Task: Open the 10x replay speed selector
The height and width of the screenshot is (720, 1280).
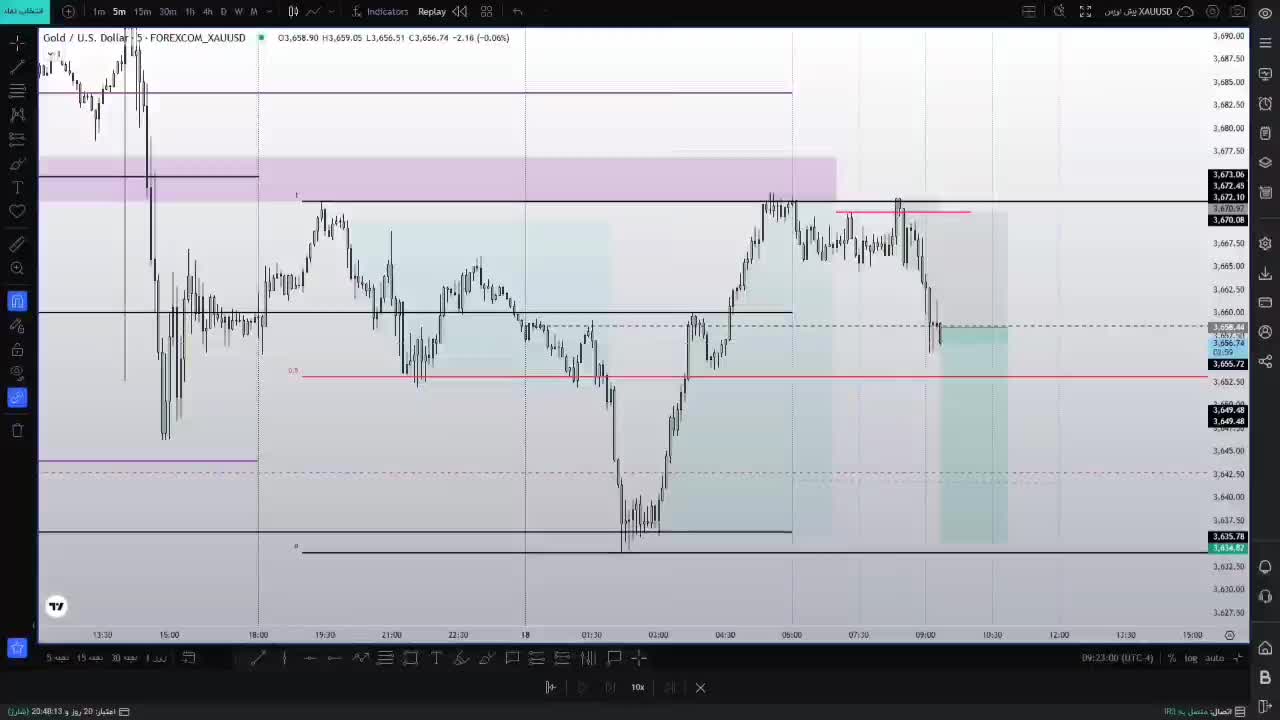Action: point(637,687)
